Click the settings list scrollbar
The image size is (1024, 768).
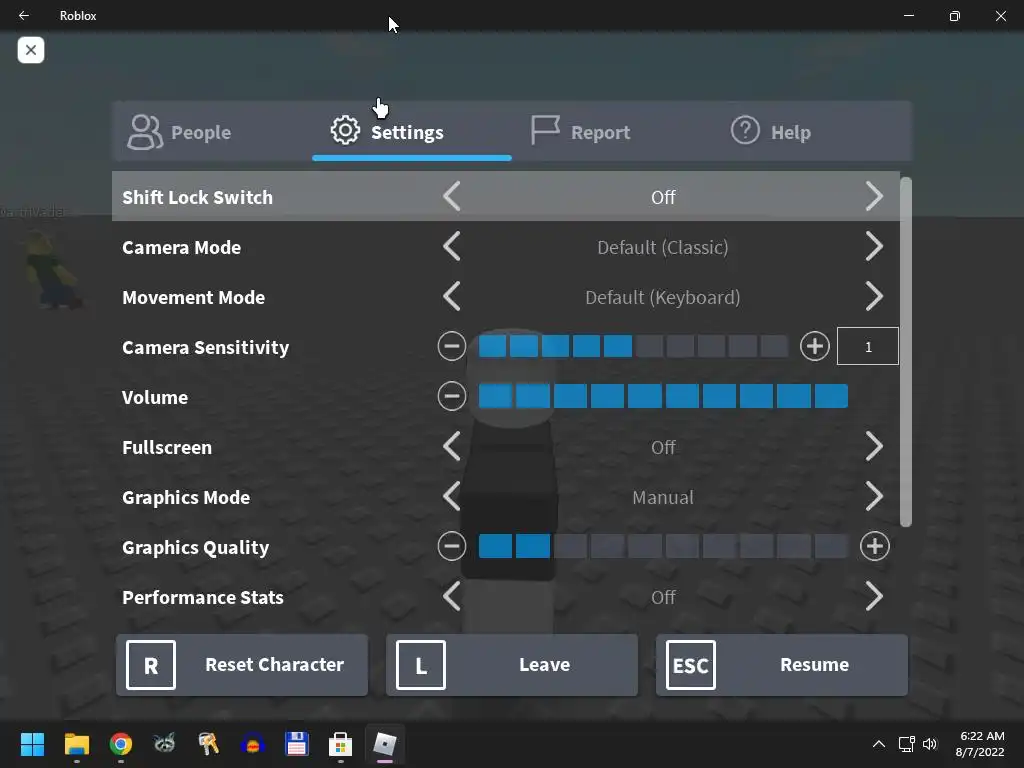(906, 351)
